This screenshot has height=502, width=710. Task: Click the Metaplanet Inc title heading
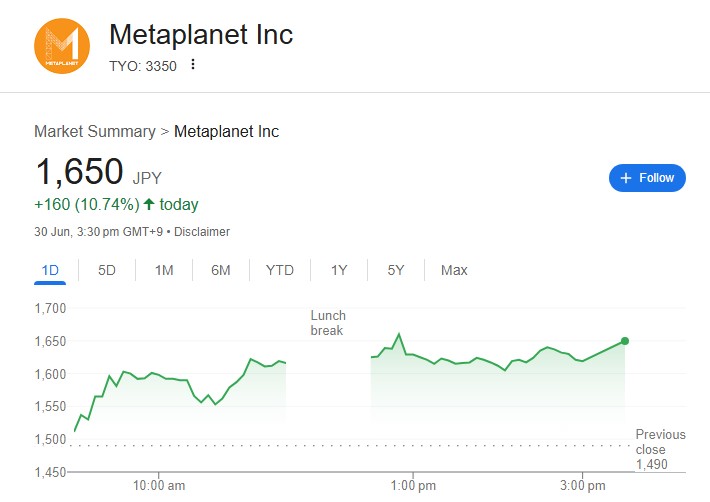pyautogui.click(x=201, y=34)
